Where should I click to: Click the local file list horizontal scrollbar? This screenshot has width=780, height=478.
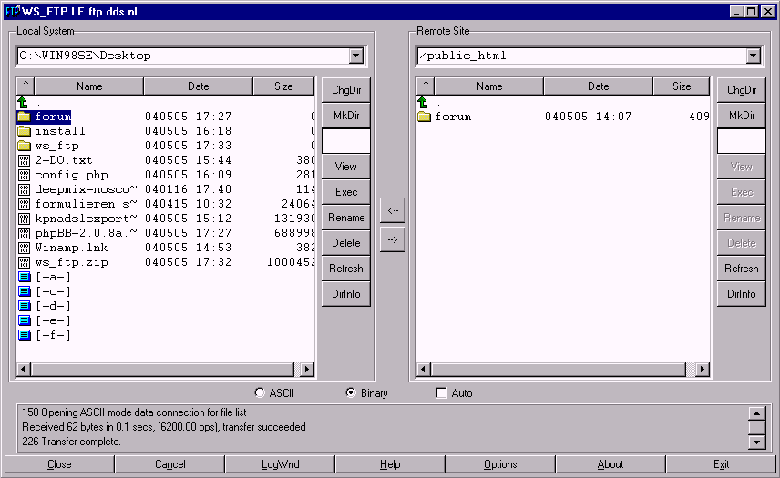pos(160,370)
